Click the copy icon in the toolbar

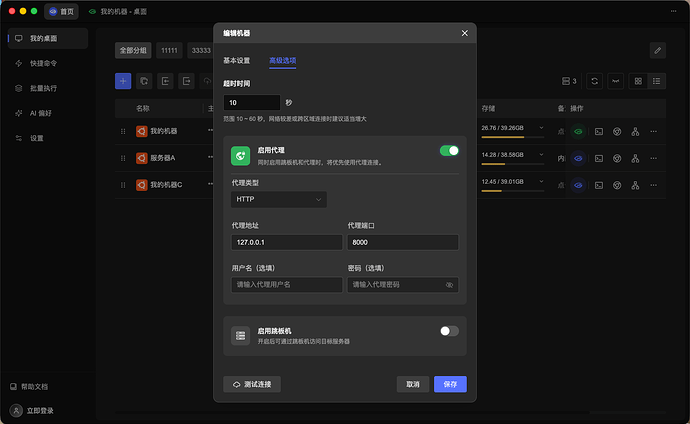point(144,81)
